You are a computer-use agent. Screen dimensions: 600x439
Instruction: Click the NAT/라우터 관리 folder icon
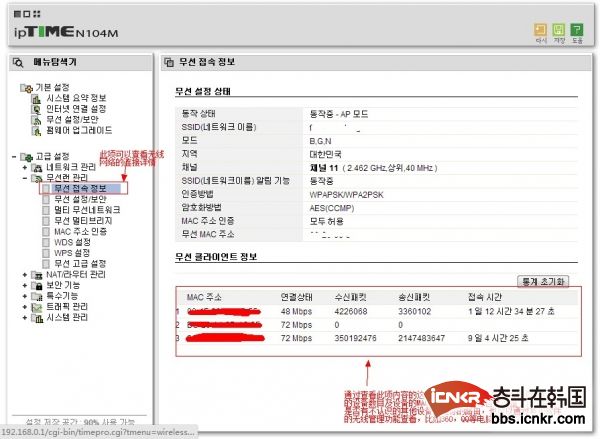(x=37, y=275)
